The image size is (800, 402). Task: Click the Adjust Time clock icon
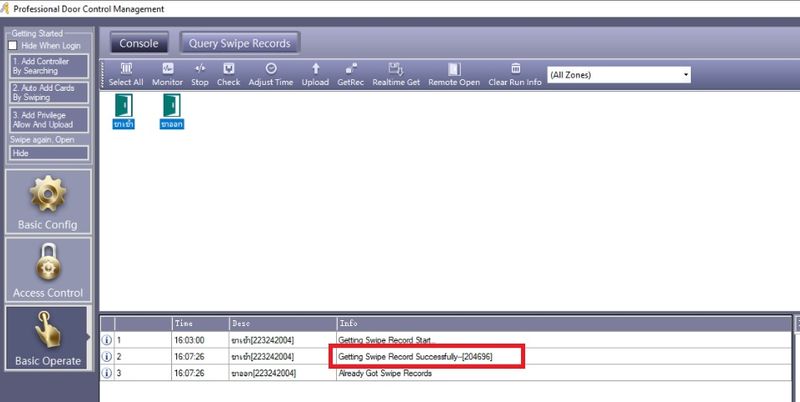point(271,69)
